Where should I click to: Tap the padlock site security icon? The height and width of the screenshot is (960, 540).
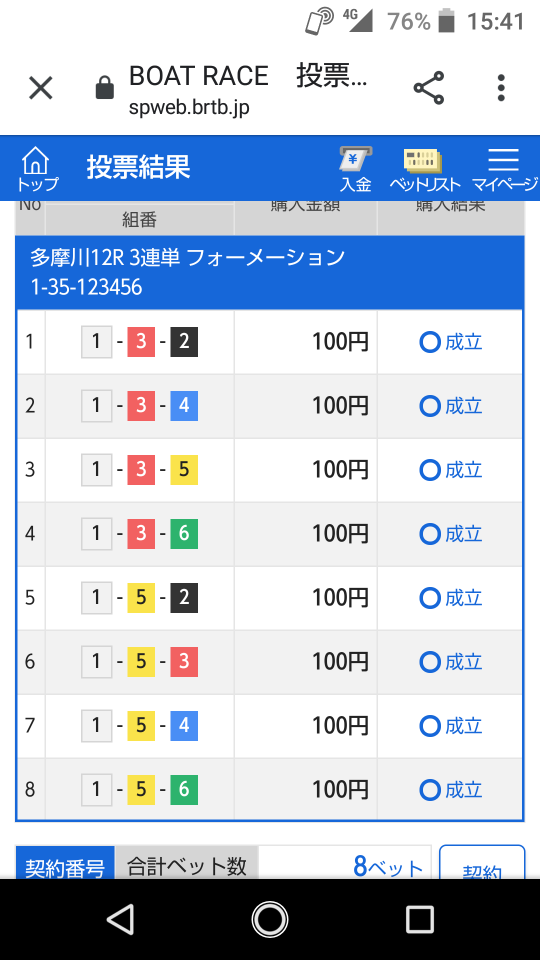pyautogui.click(x=105, y=89)
